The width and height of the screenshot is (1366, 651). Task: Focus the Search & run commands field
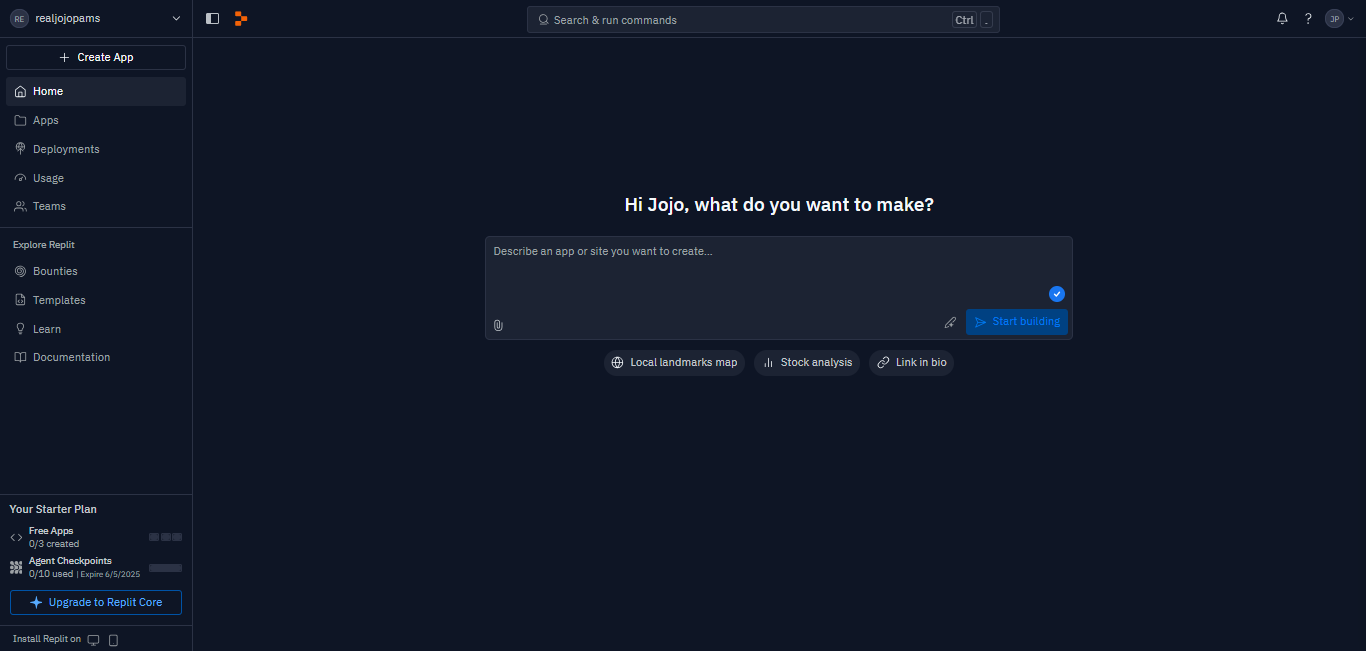coord(763,20)
